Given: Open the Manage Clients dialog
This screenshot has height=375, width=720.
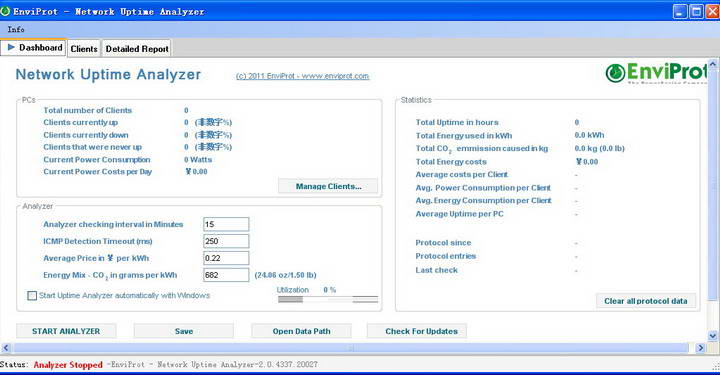Looking at the screenshot, I should point(328,186).
